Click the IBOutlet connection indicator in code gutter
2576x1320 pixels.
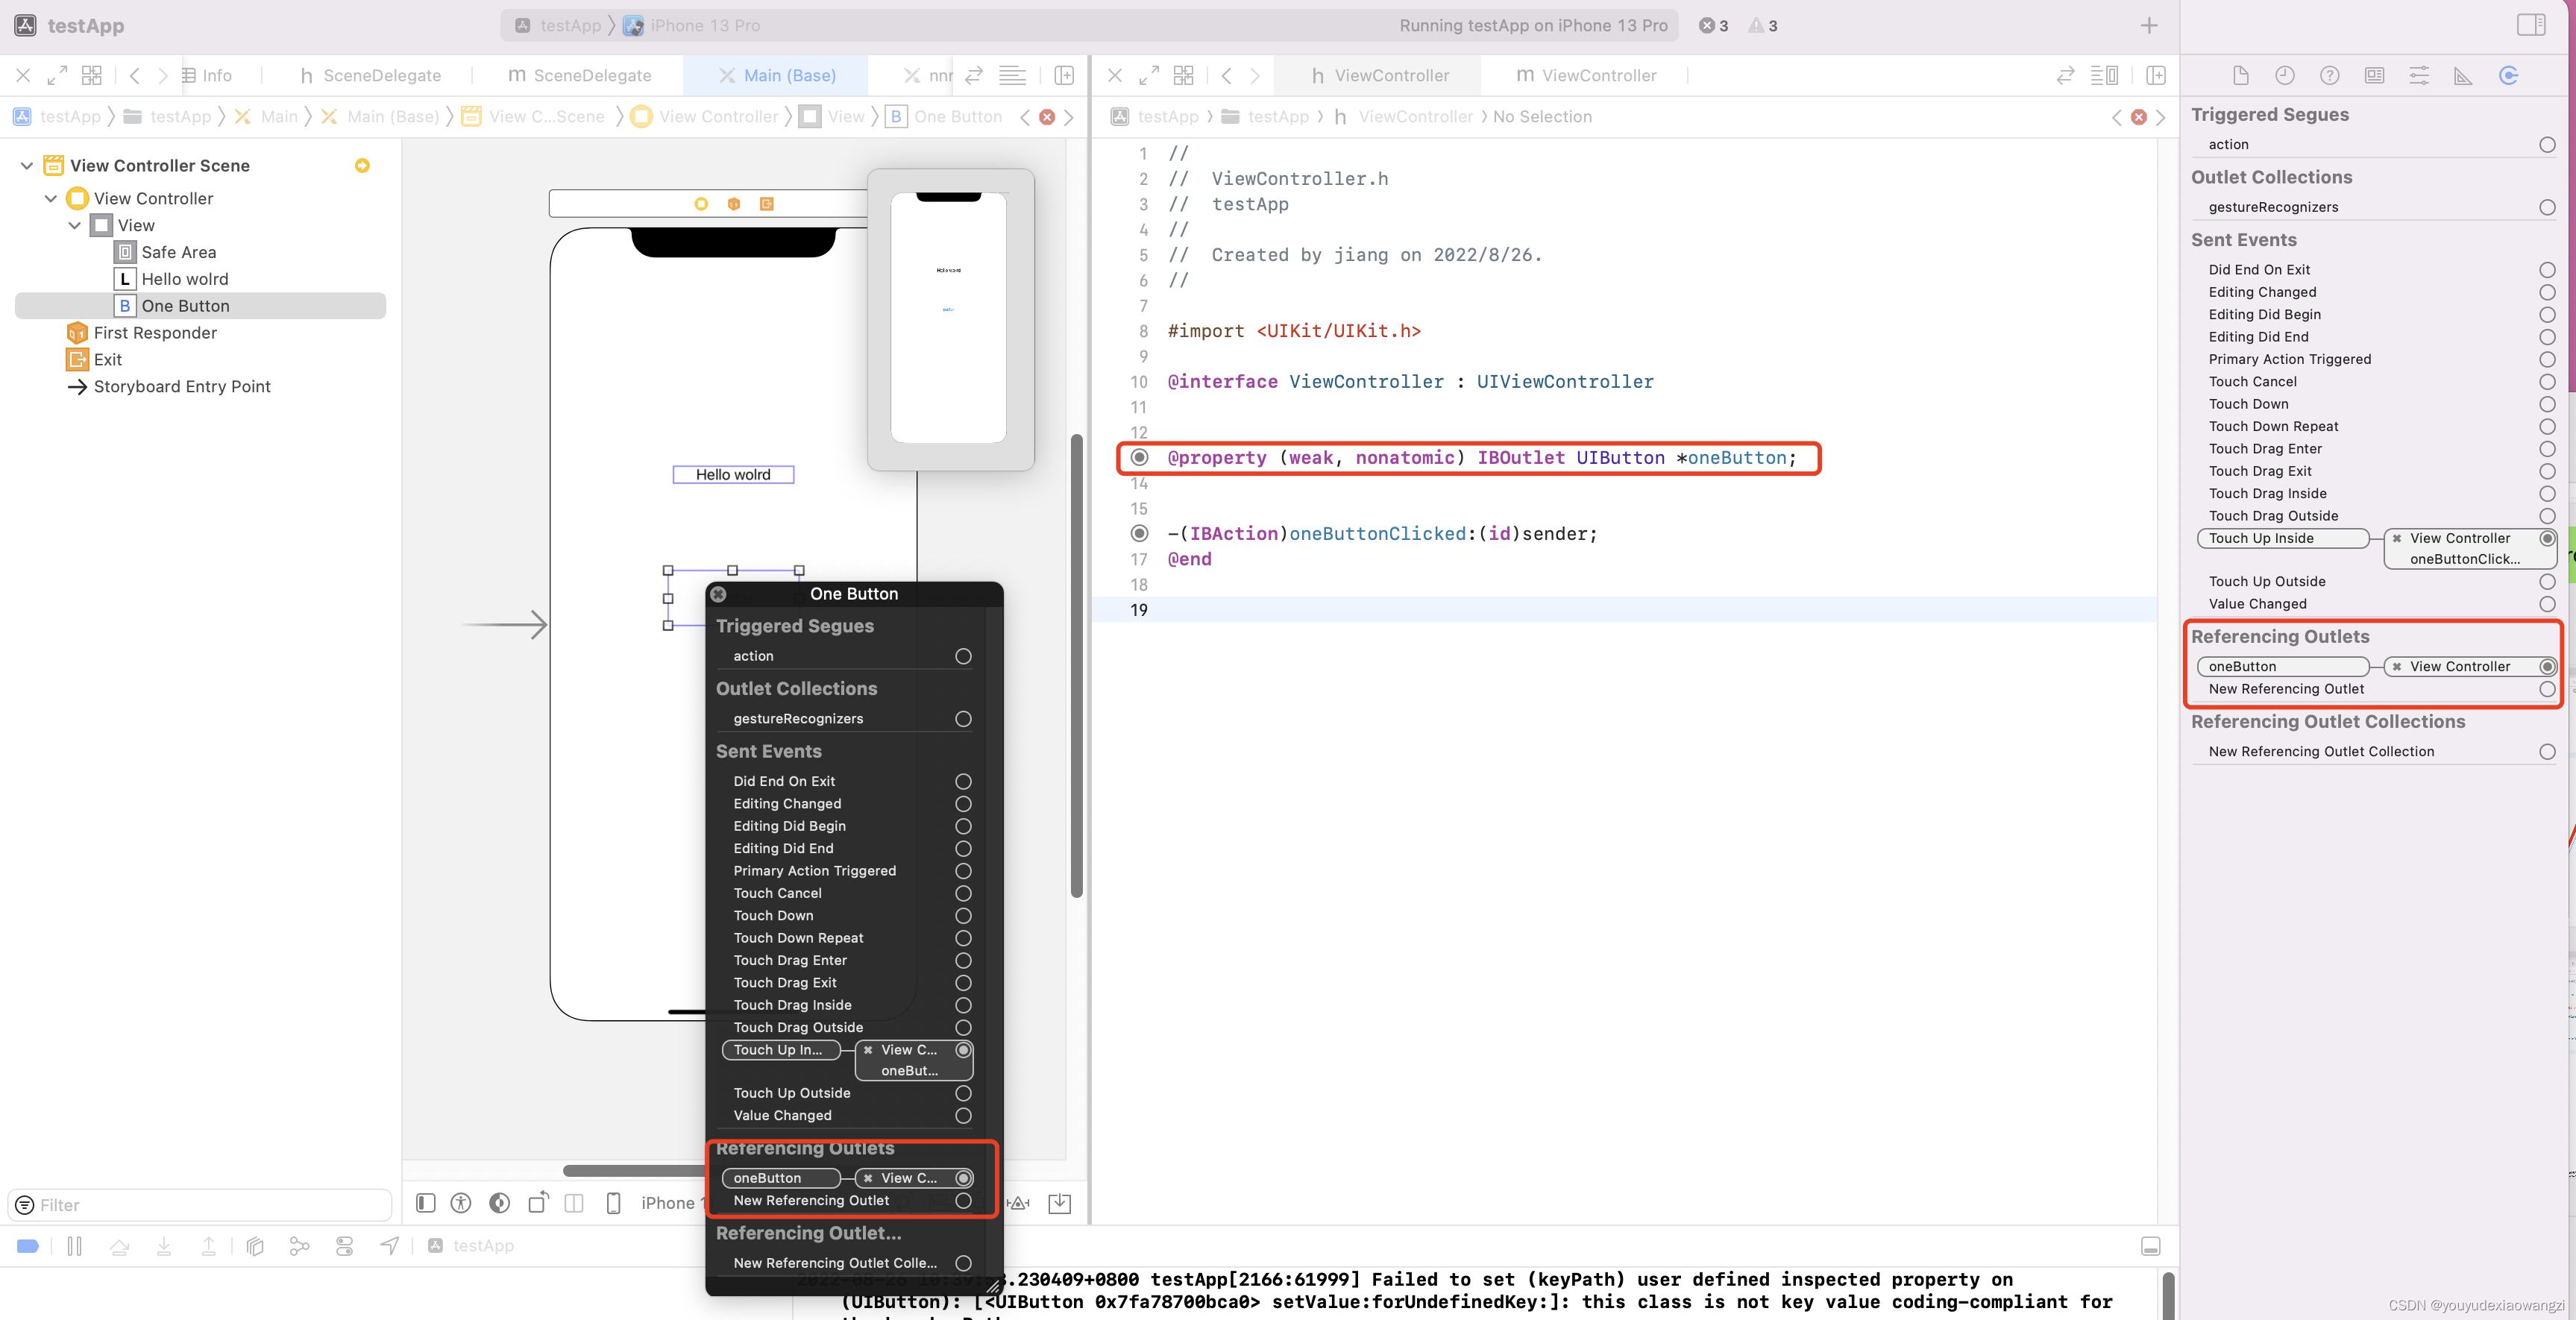tap(1139, 458)
